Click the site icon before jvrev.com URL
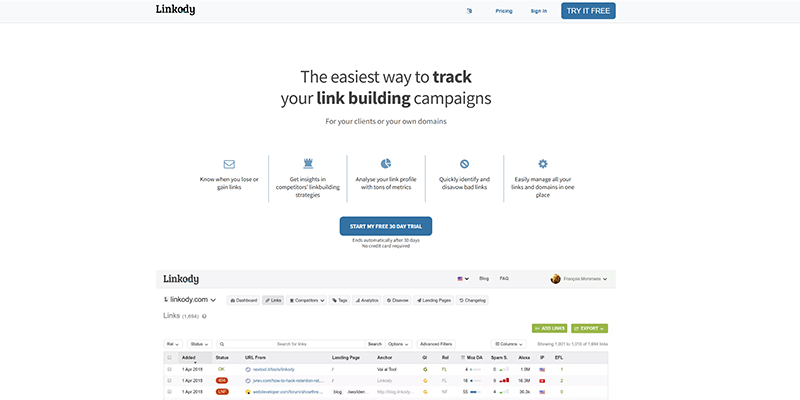 [248, 381]
